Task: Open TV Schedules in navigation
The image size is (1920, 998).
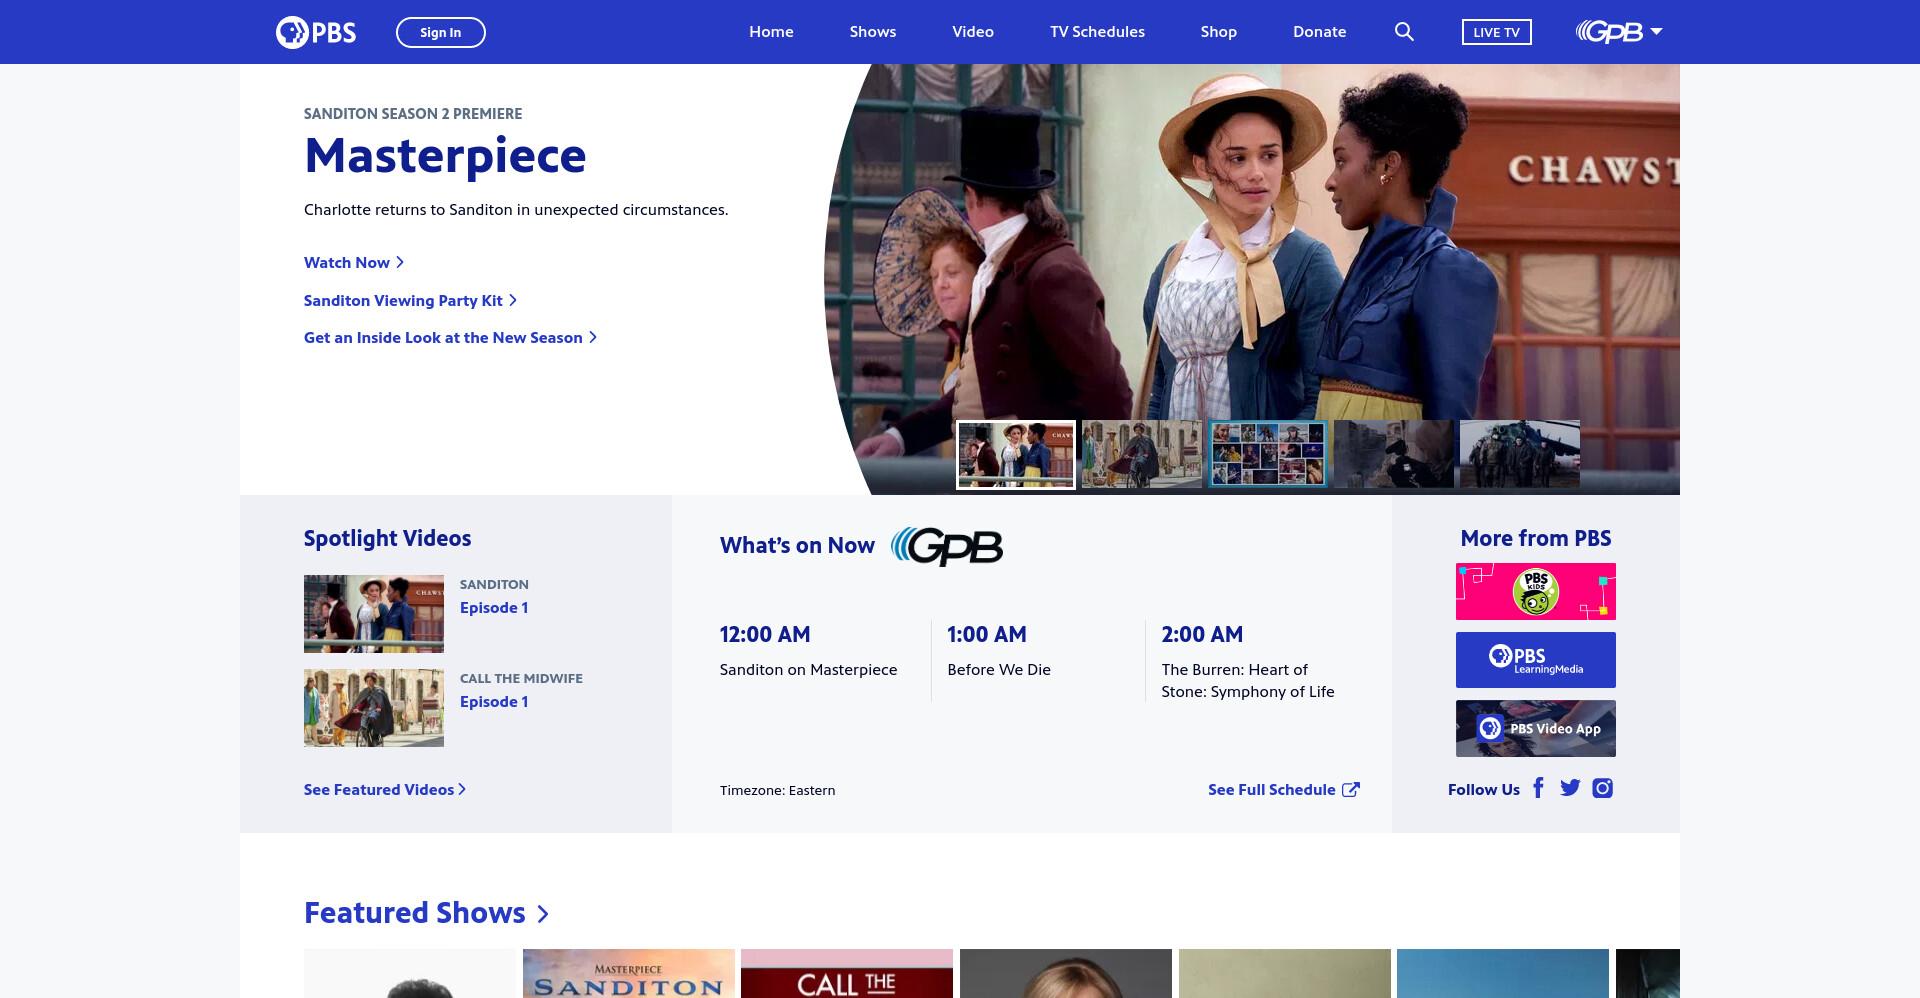Action: pyautogui.click(x=1097, y=32)
